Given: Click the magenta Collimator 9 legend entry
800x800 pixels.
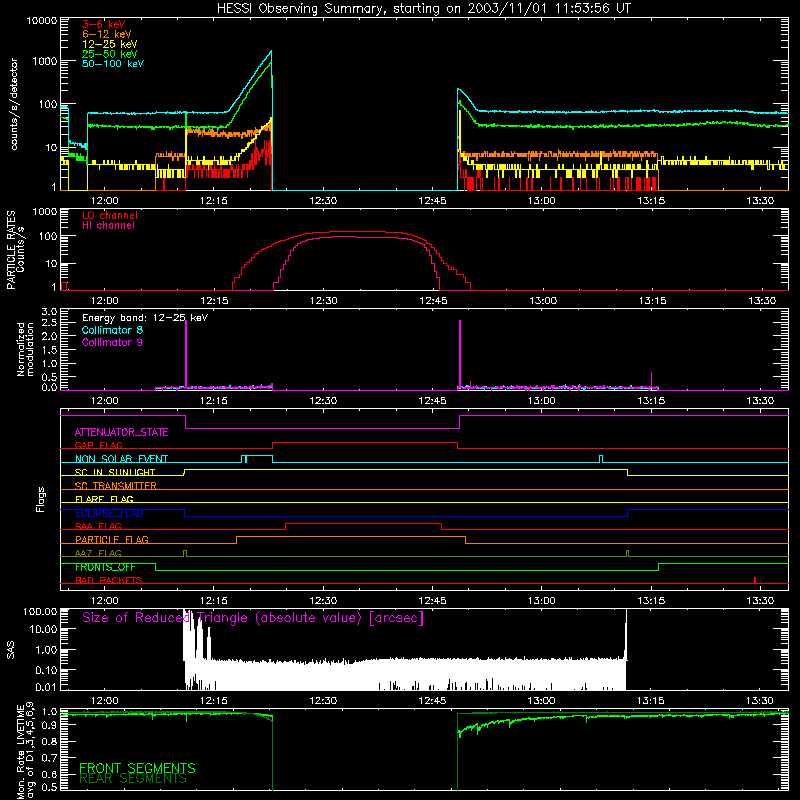Looking at the screenshot, I should click(x=112, y=342).
